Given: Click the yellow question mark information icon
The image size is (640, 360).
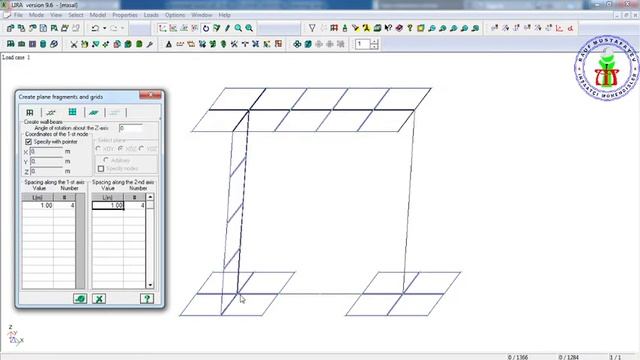Looking at the screenshot, I should tap(410, 28).
